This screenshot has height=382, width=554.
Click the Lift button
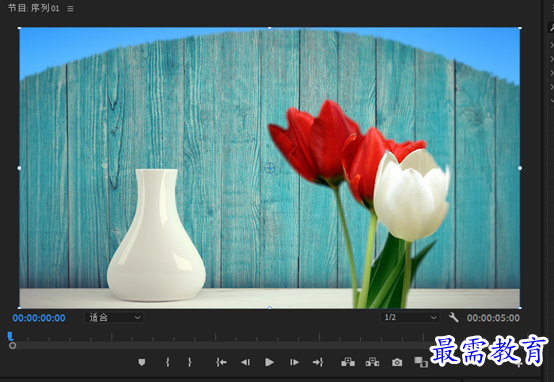tap(348, 362)
